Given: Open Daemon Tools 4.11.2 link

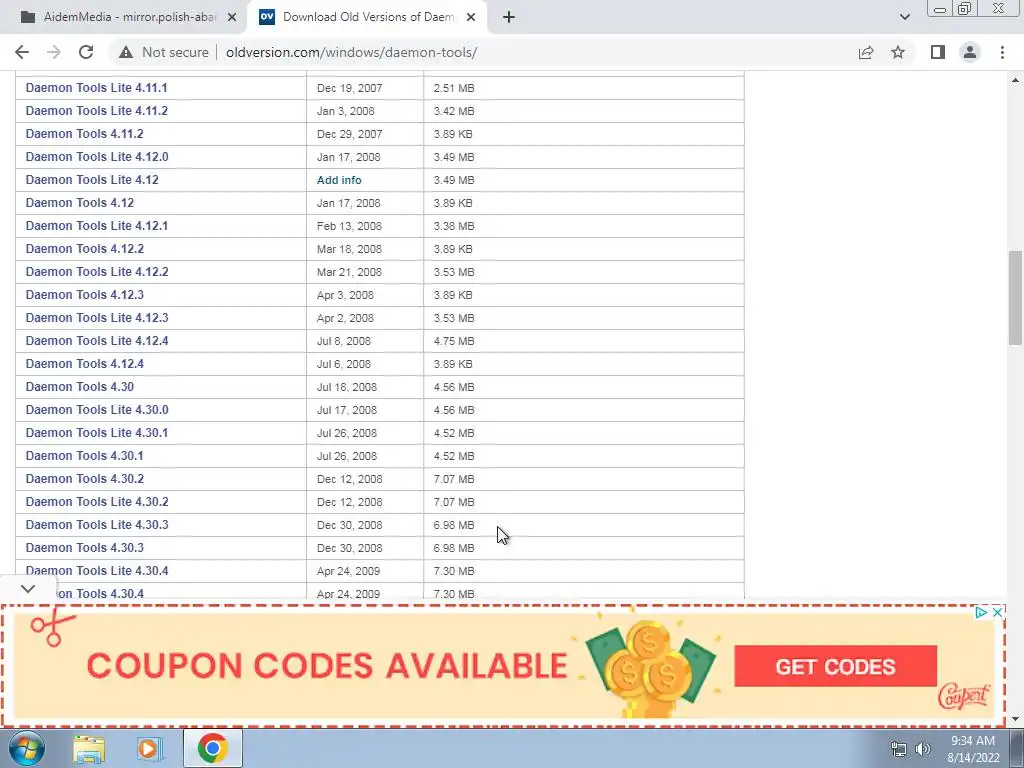Looking at the screenshot, I should coord(84,133).
